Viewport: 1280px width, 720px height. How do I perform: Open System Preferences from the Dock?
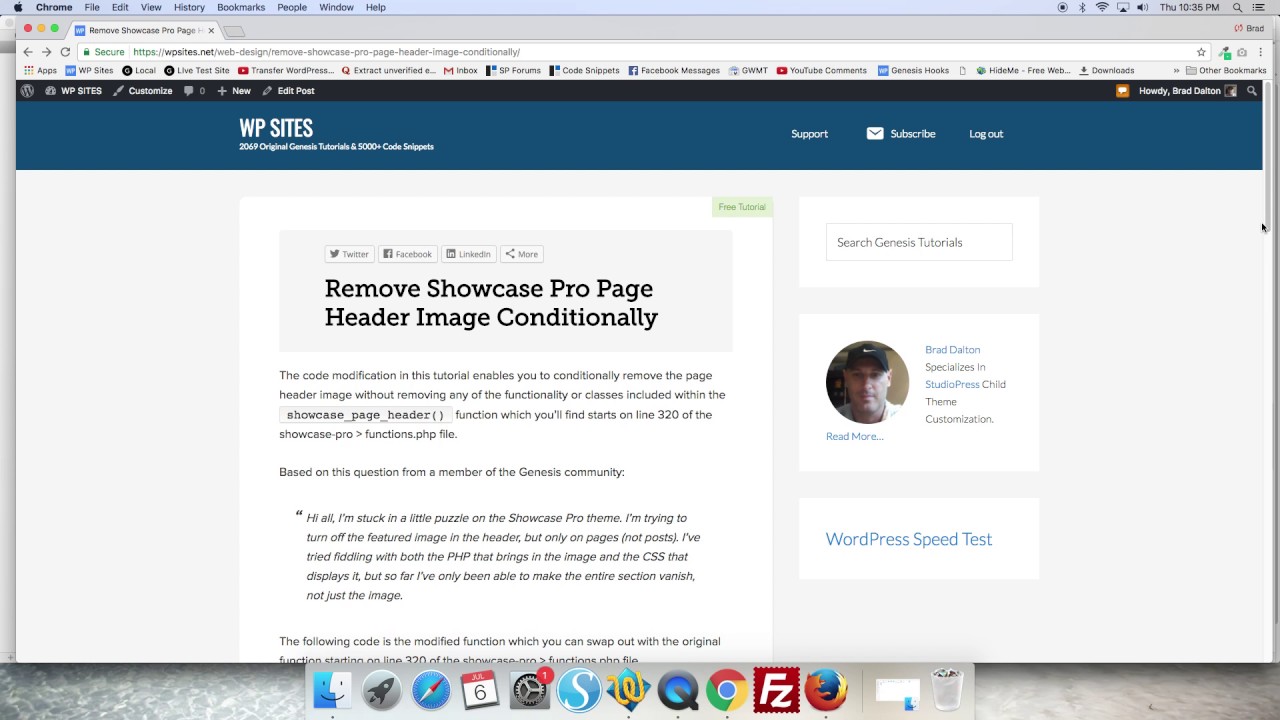530,690
